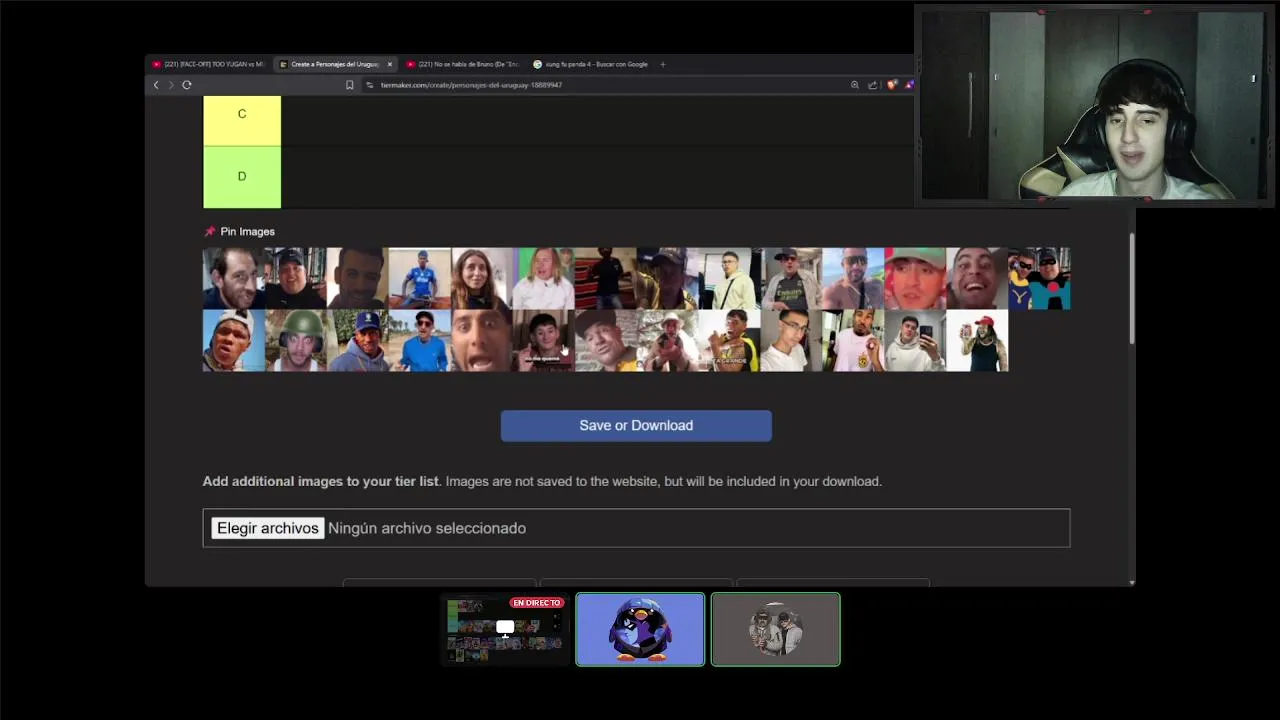Click the bookmark icon beside the address bar
The image size is (1280, 720).
[350, 85]
